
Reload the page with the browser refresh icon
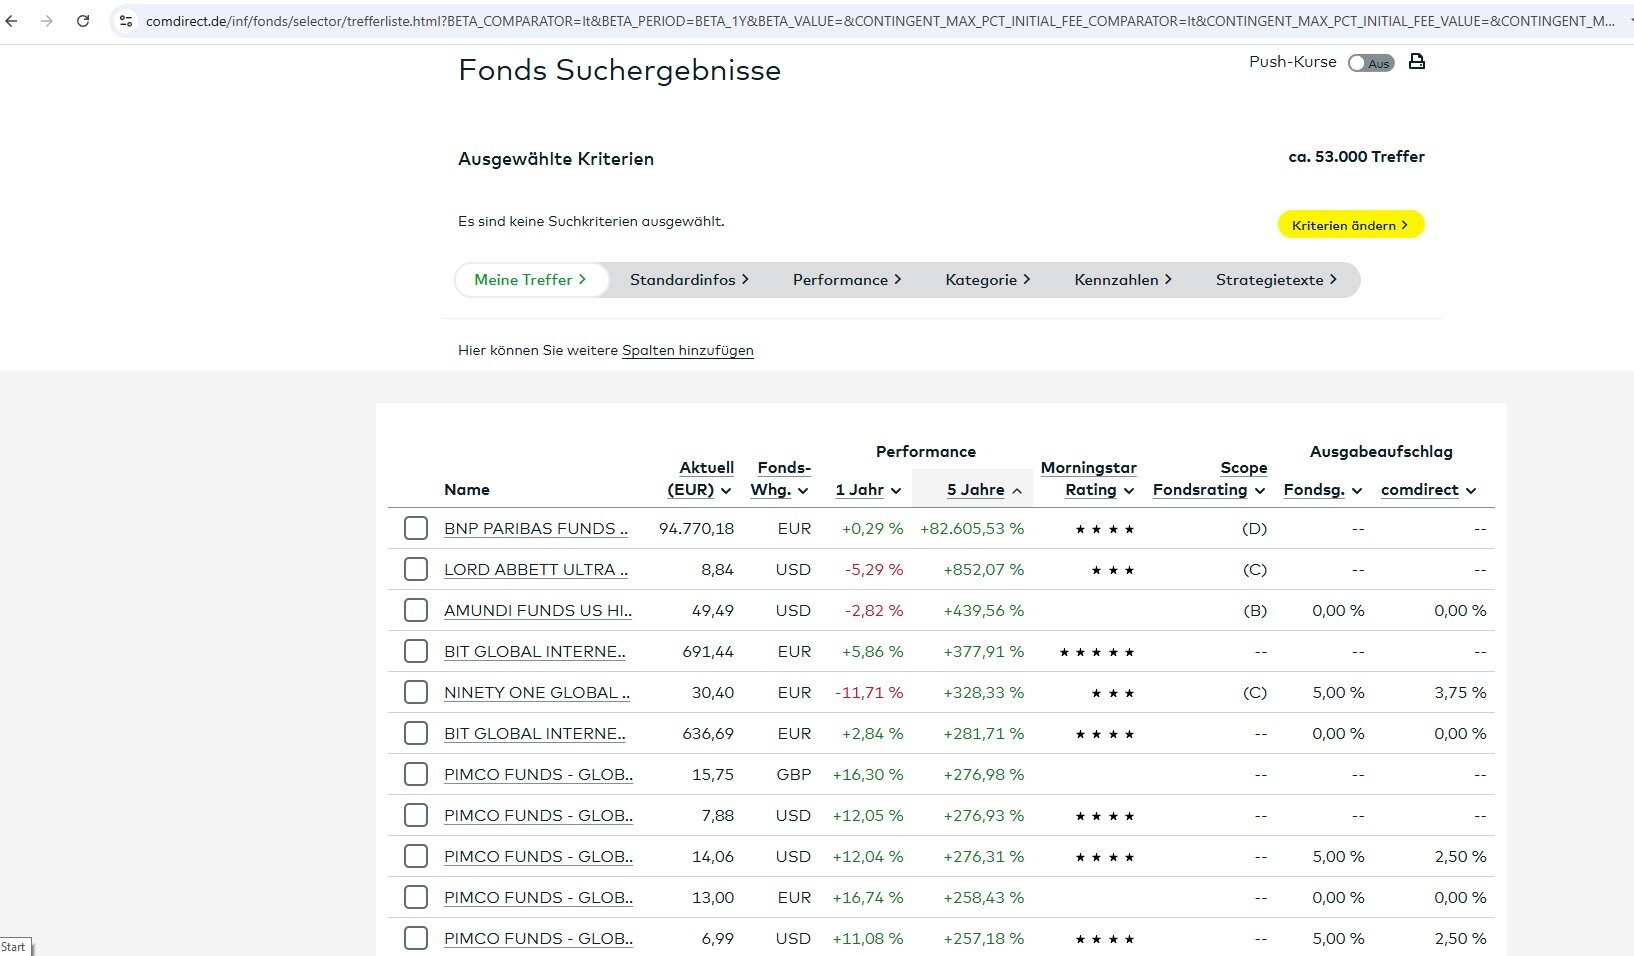(83, 21)
